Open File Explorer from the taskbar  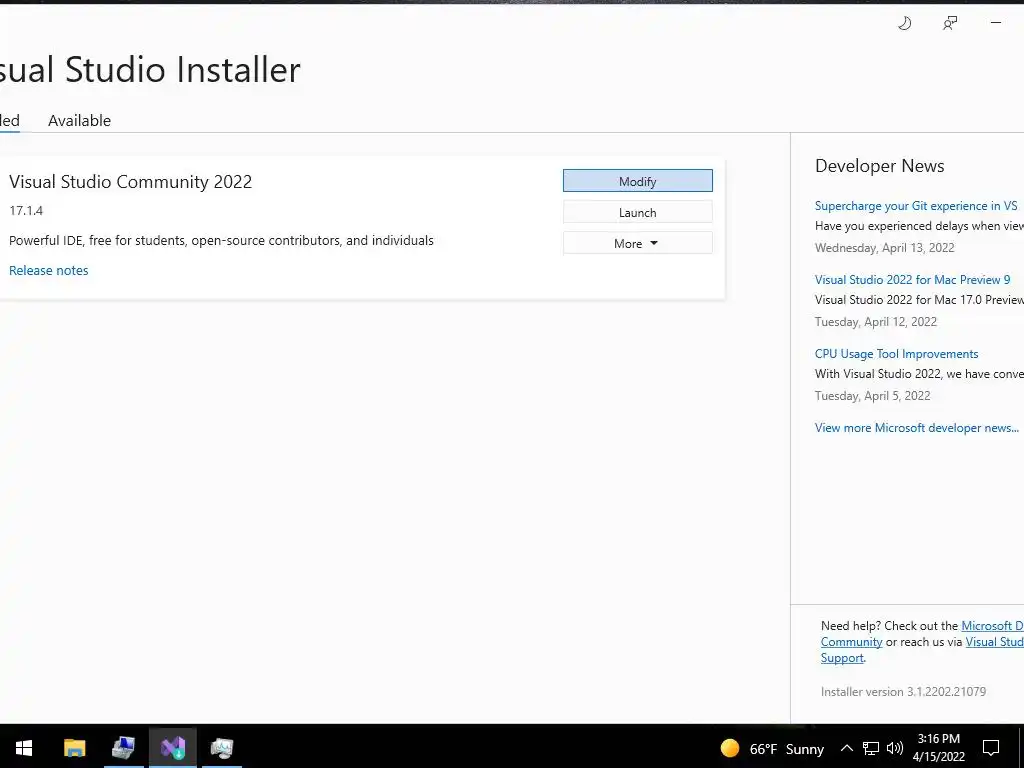[74, 748]
